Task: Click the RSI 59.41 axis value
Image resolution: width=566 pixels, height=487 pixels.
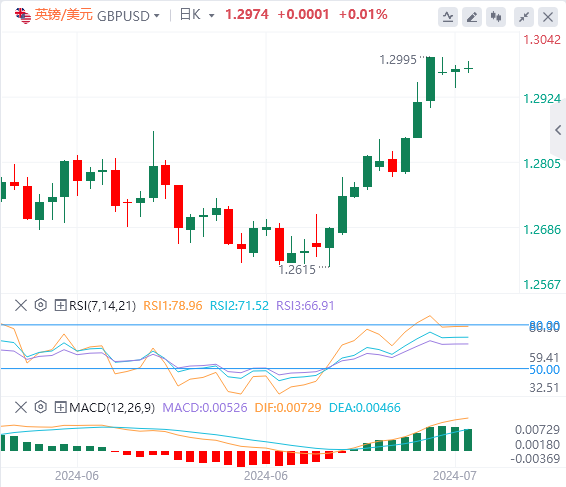Action: tap(544, 358)
